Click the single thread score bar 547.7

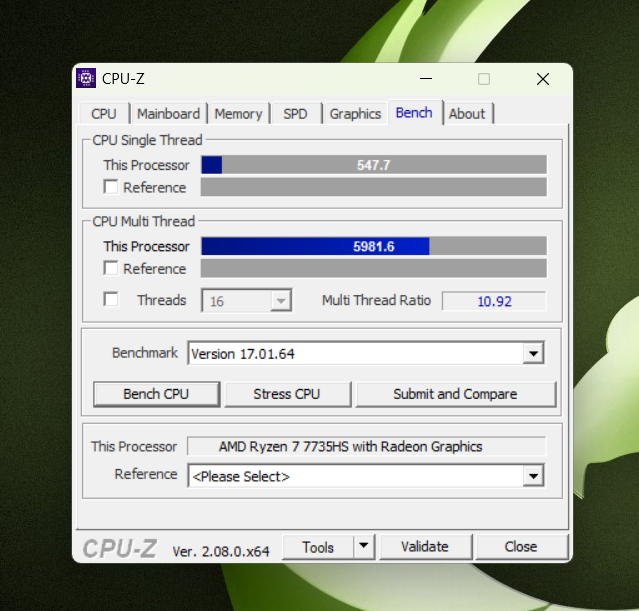pos(374,165)
